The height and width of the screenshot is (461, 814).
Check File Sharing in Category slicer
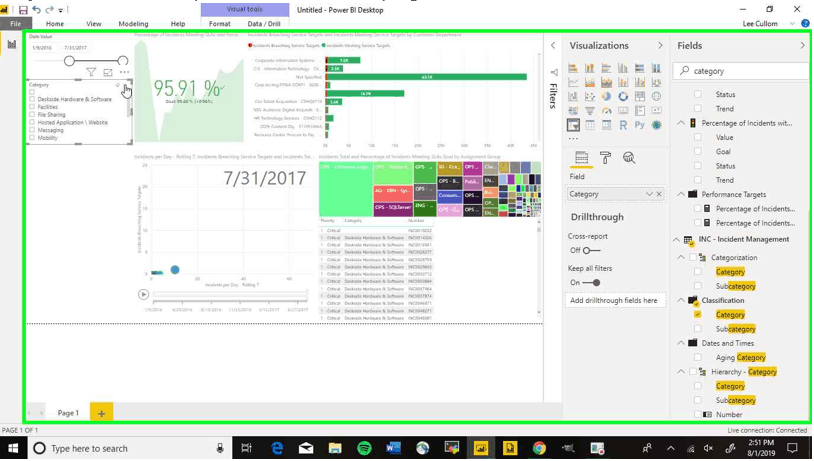click(32, 115)
